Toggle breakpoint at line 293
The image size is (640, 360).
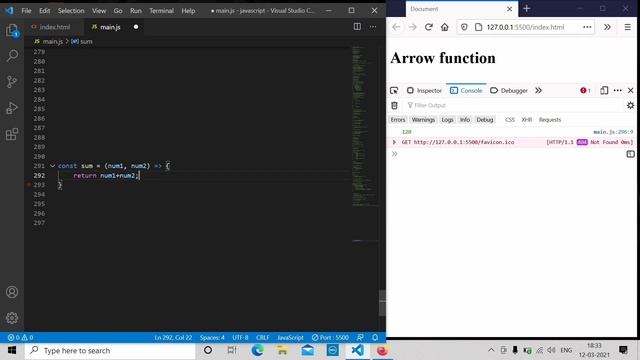coord(29,185)
